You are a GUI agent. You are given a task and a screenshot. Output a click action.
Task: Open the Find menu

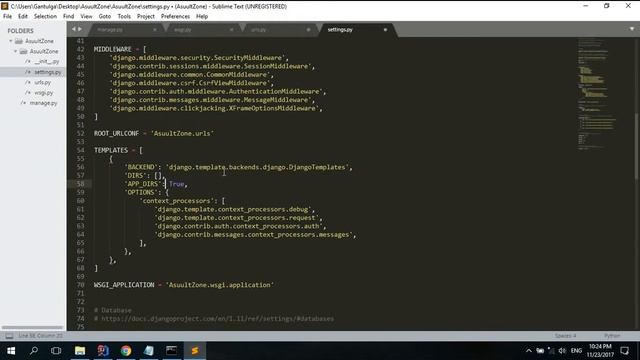point(69,16)
